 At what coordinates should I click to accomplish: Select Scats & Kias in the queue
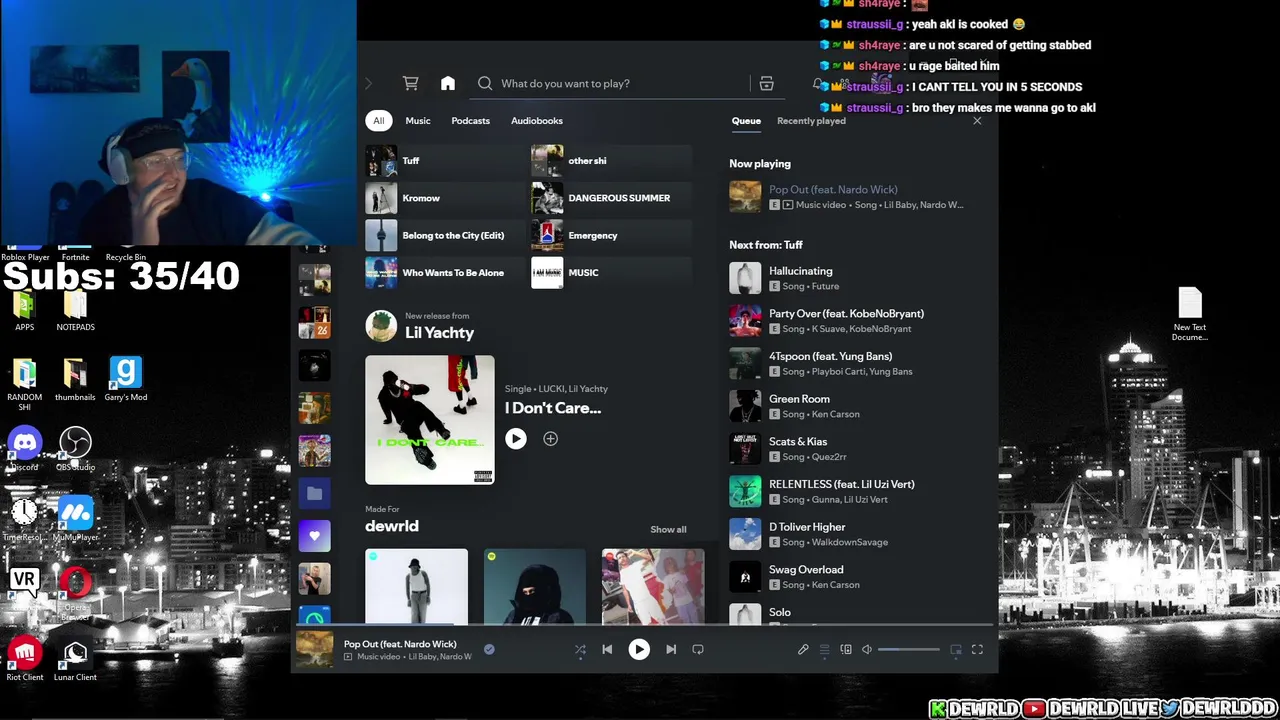coord(860,449)
